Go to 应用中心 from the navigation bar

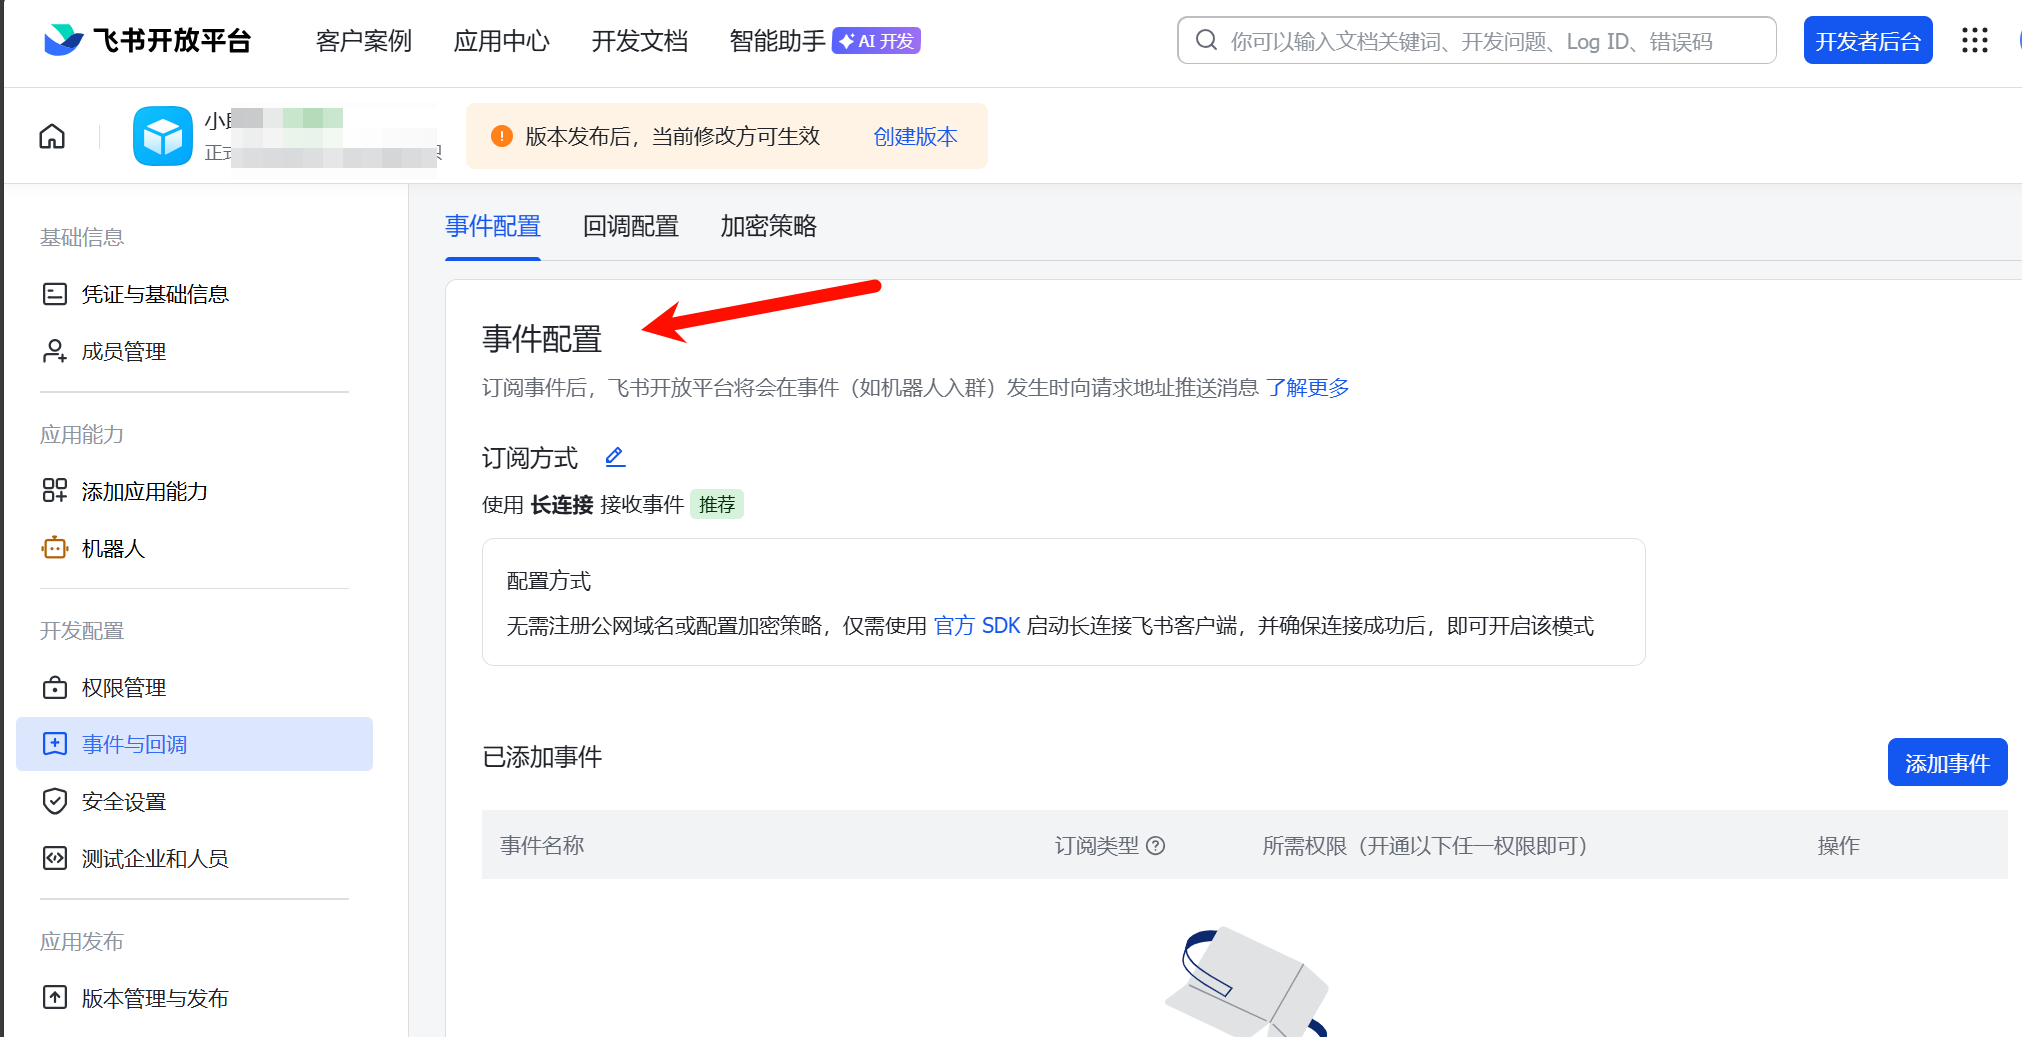pyautogui.click(x=502, y=41)
